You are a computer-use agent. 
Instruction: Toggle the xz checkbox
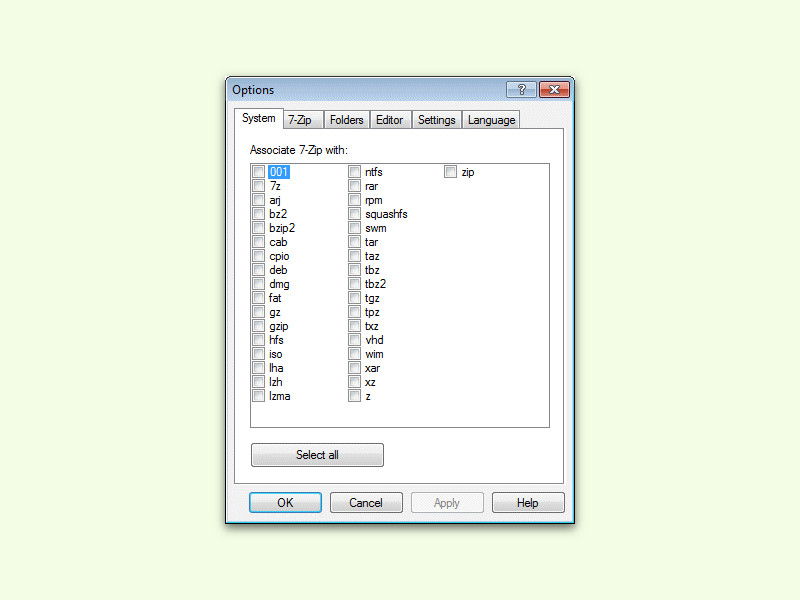pyautogui.click(x=355, y=382)
